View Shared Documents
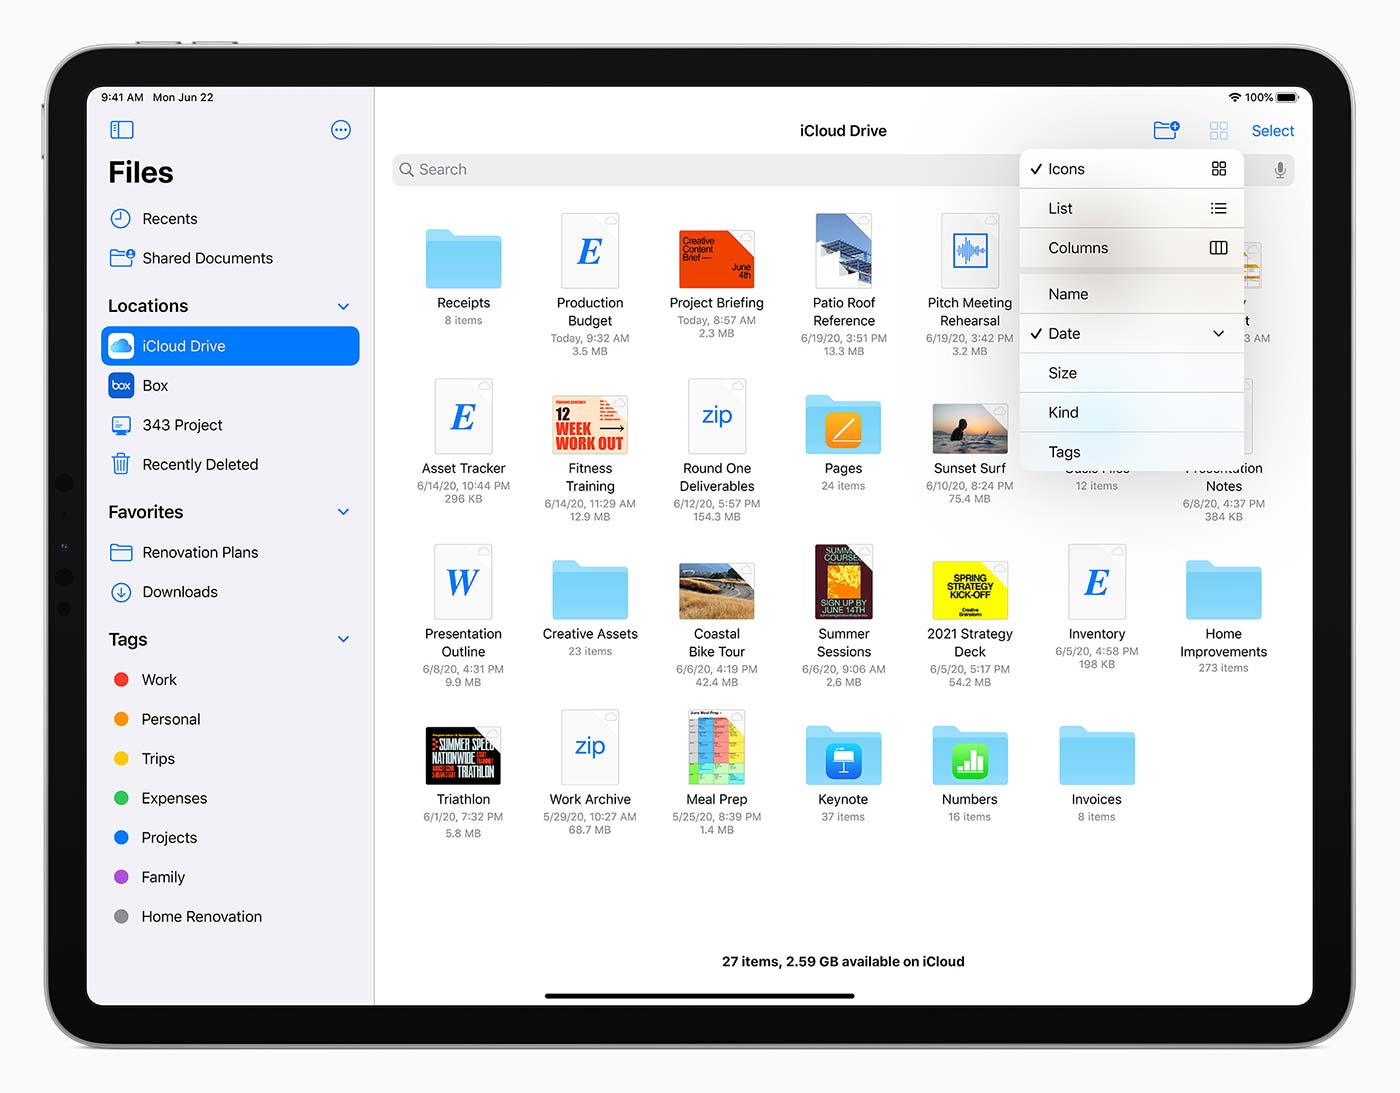 tap(207, 257)
